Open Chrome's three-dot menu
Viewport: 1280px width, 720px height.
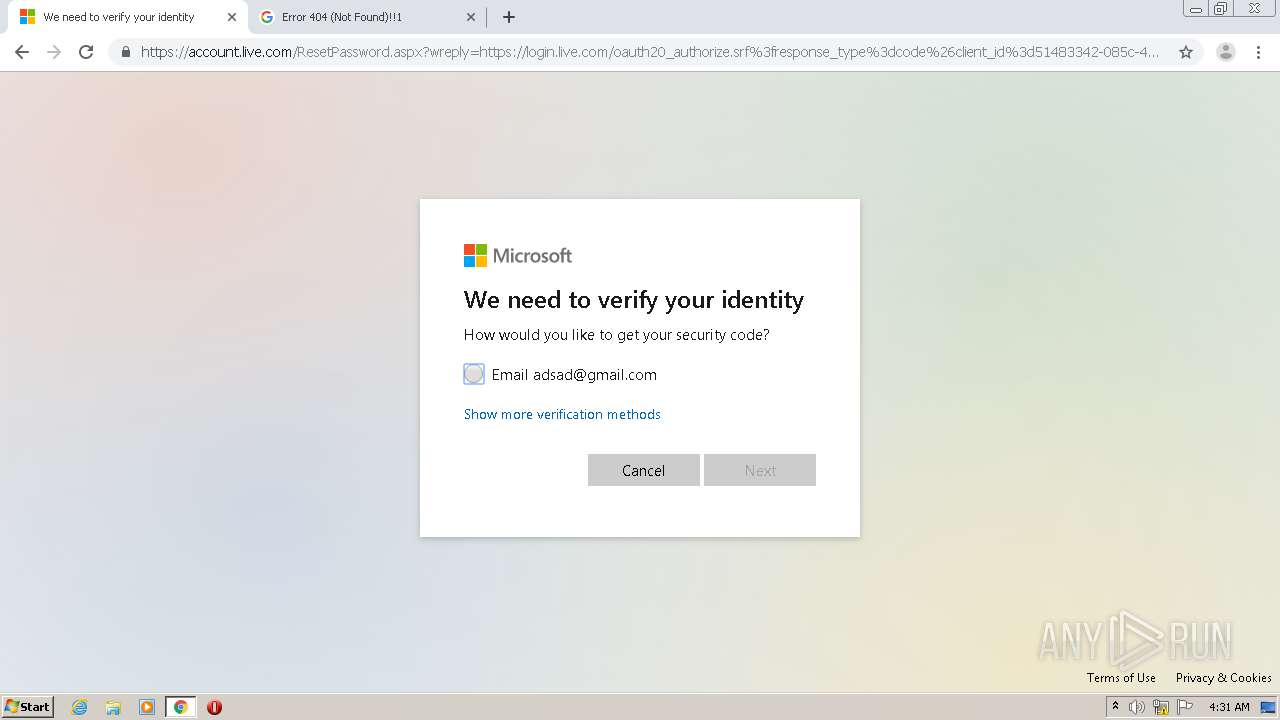[x=1259, y=52]
